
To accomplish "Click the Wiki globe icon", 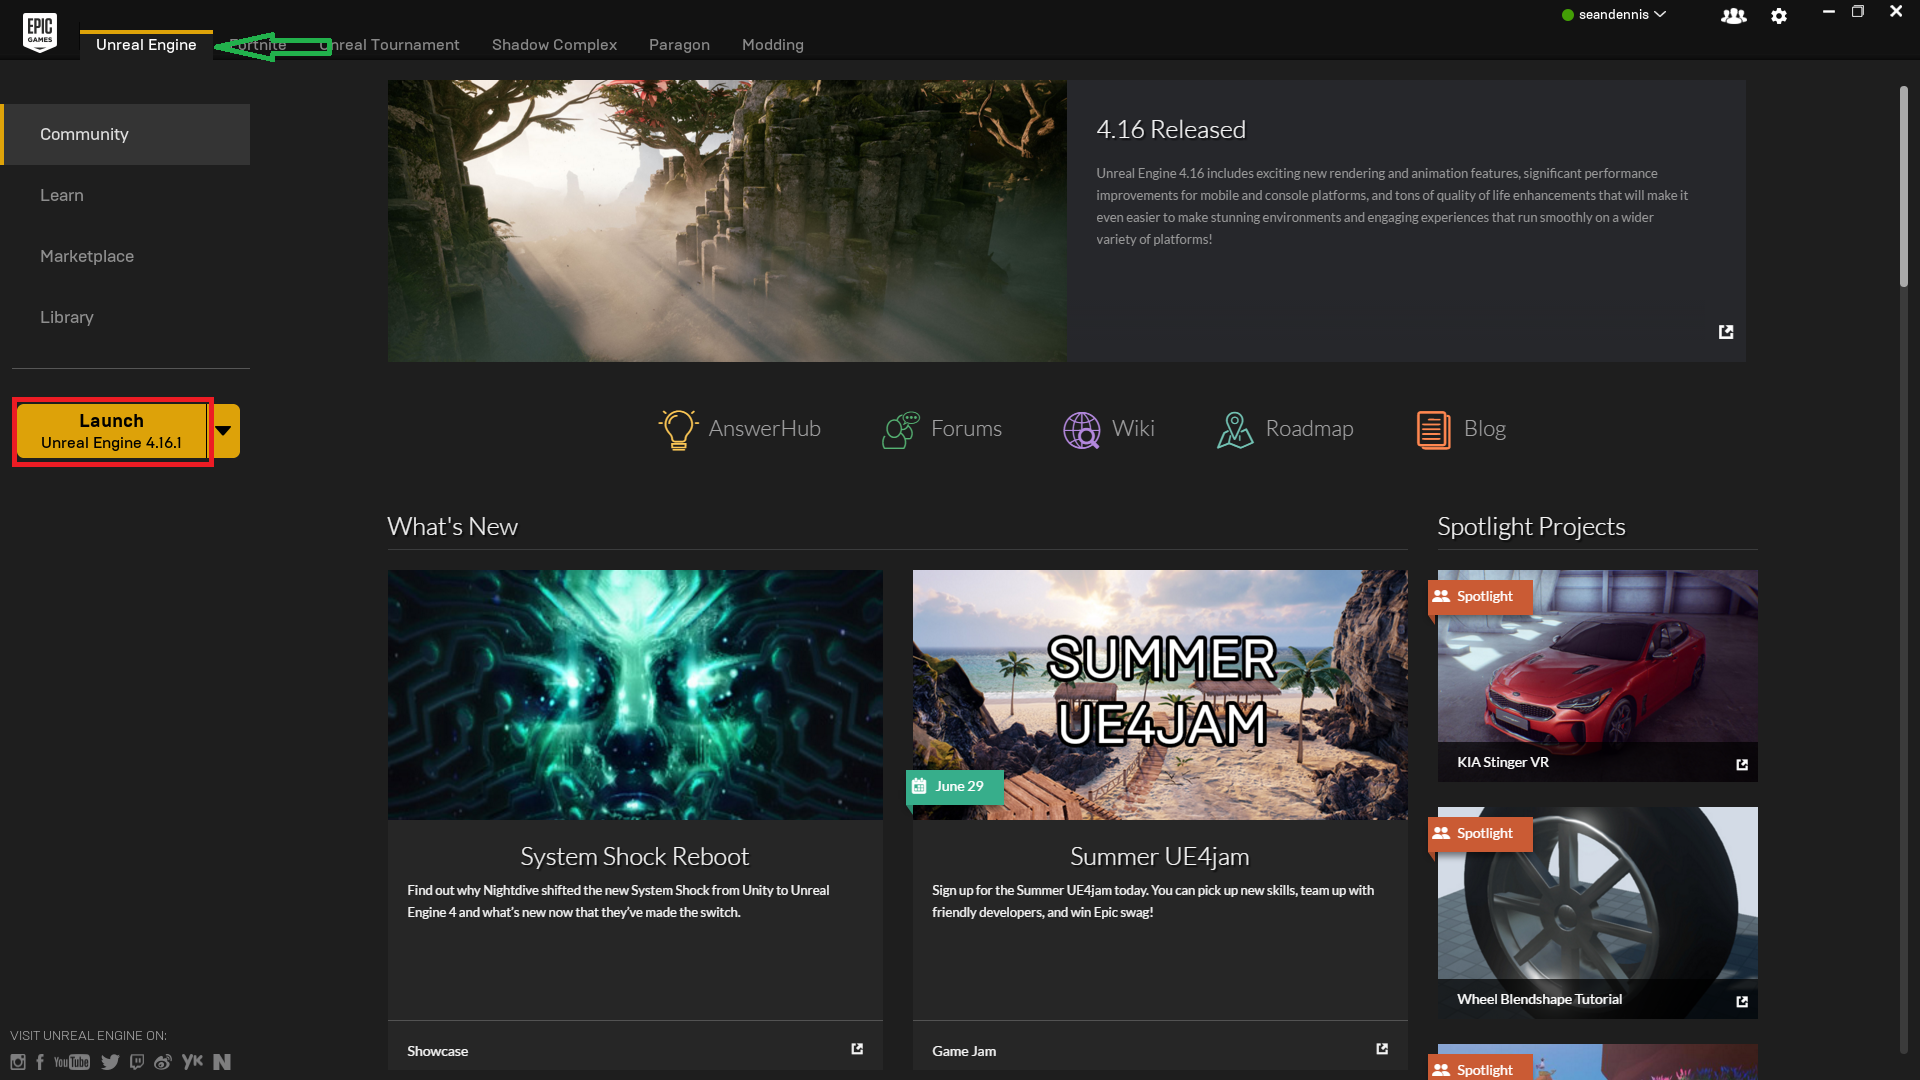I will point(1082,430).
